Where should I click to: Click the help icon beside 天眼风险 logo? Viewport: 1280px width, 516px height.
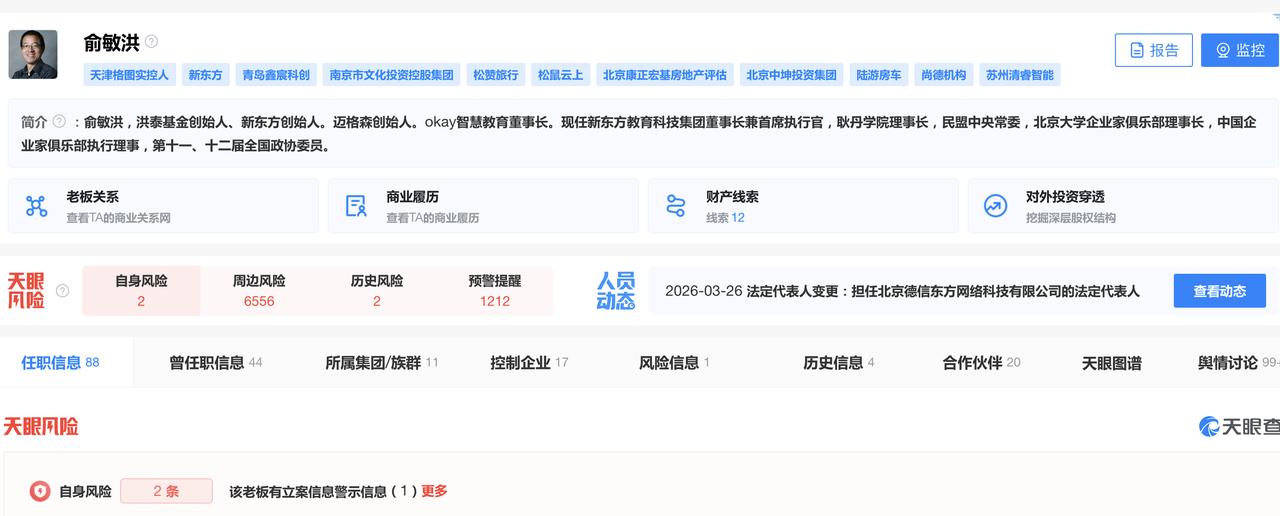click(62, 291)
